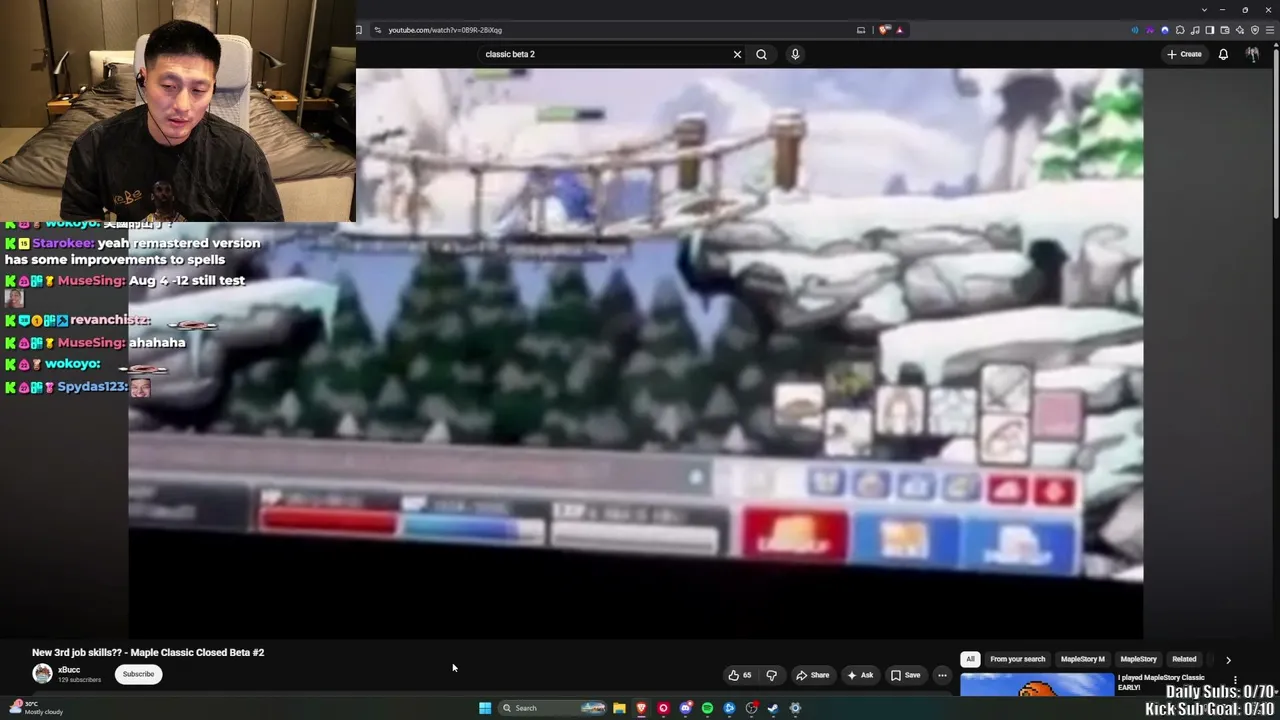Screen dimensions: 1280x720
Task: Open YouTube notifications bell
Action: (x=1223, y=54)
